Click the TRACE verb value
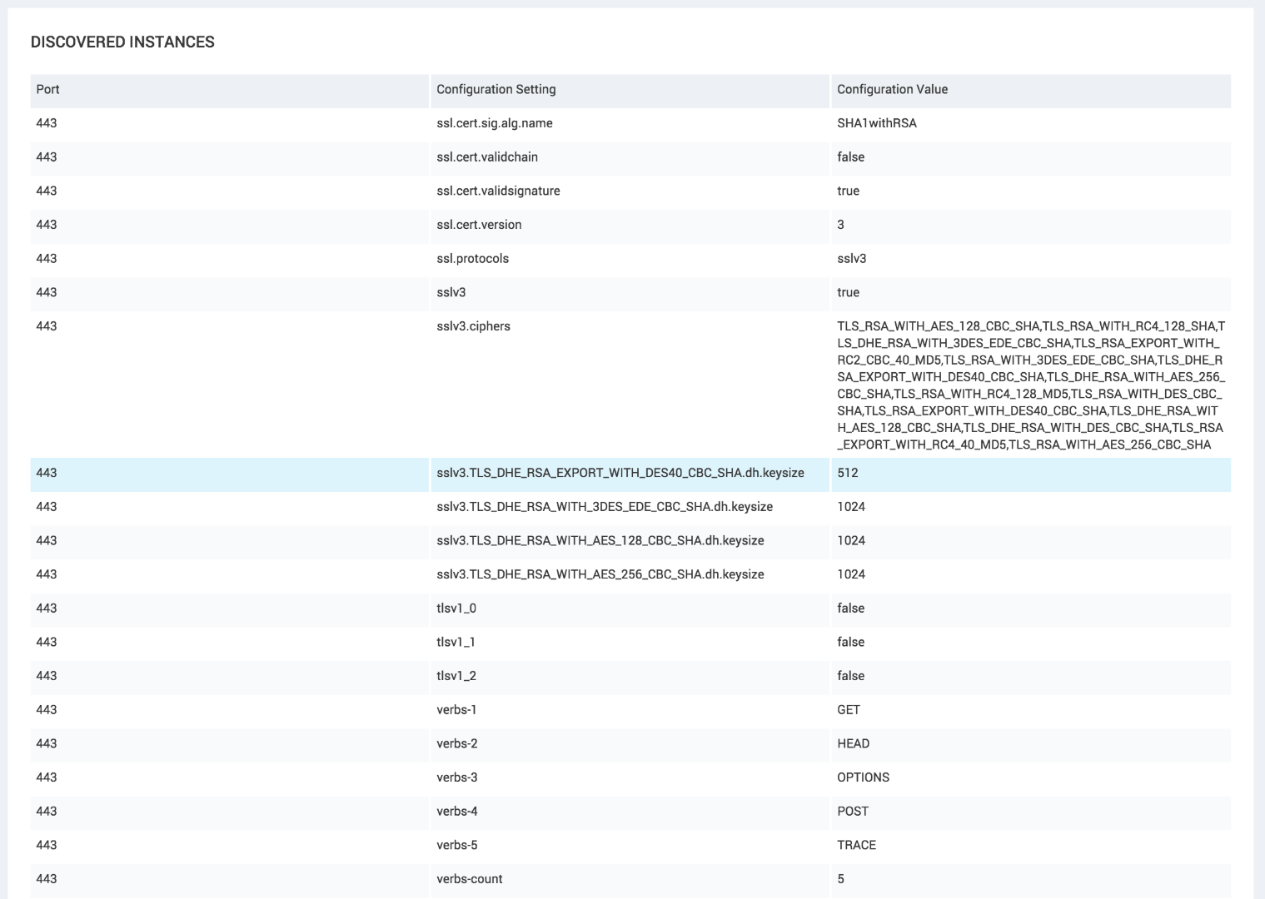Screen dimensions: 1265x899 [856, 845]
